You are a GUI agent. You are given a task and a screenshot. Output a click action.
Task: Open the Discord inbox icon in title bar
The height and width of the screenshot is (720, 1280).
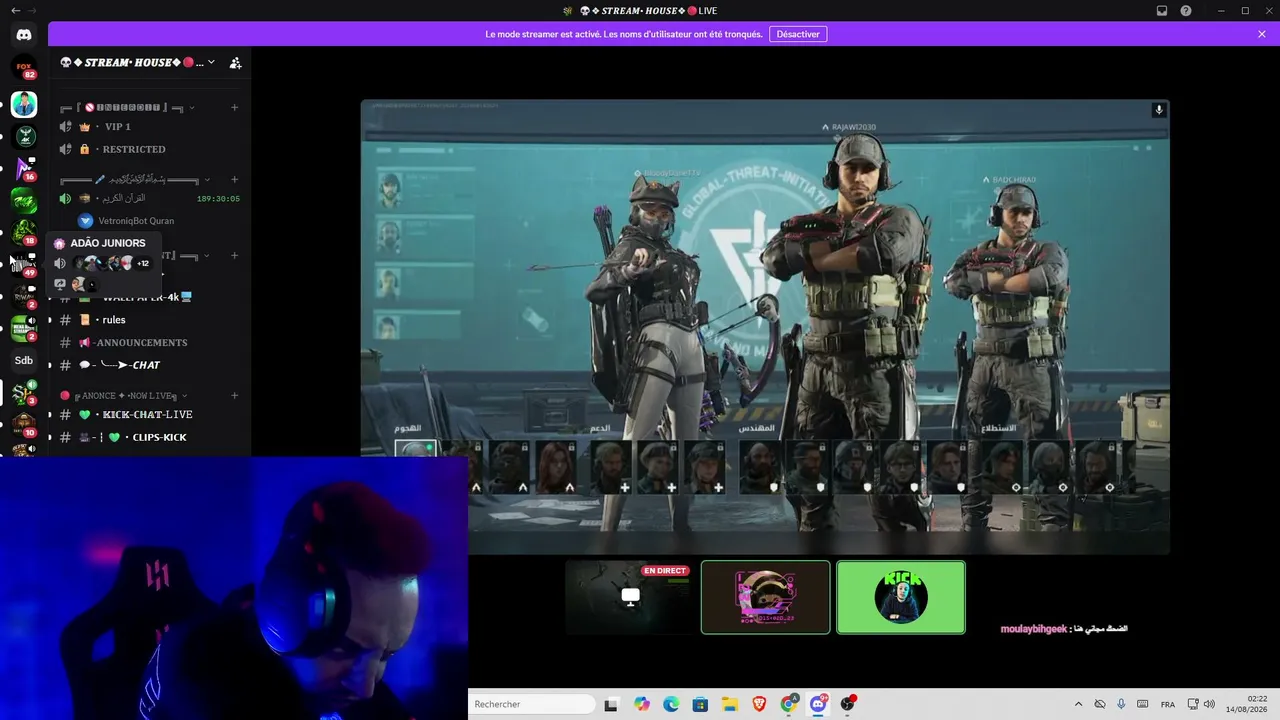1162,10
